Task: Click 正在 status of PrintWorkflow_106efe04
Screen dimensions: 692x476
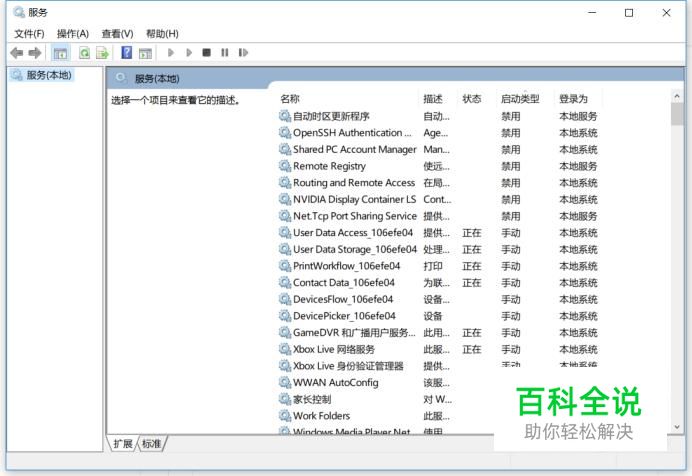Action: [x=471, y=266]
